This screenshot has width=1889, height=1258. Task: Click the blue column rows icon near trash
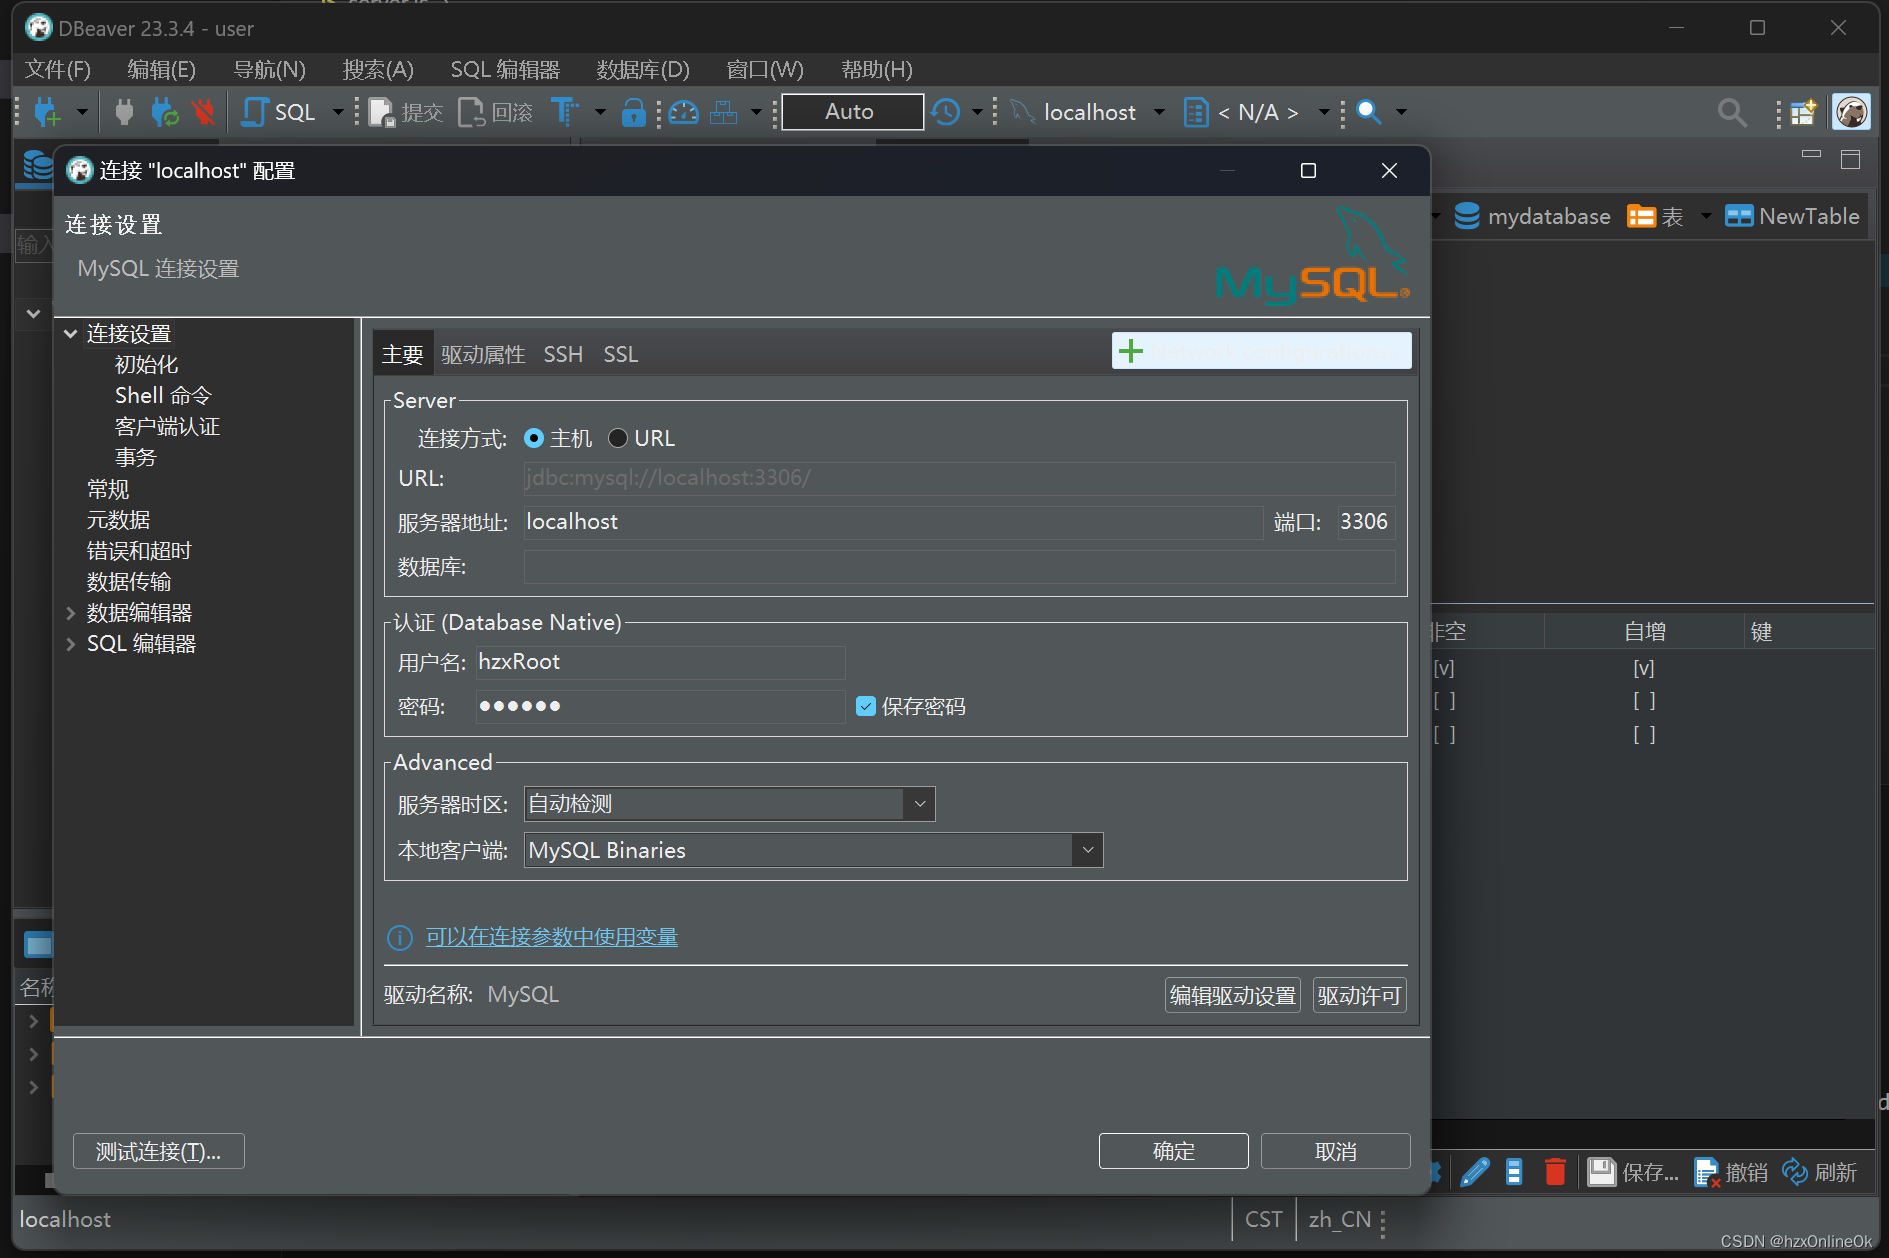coord(1514,1172)
